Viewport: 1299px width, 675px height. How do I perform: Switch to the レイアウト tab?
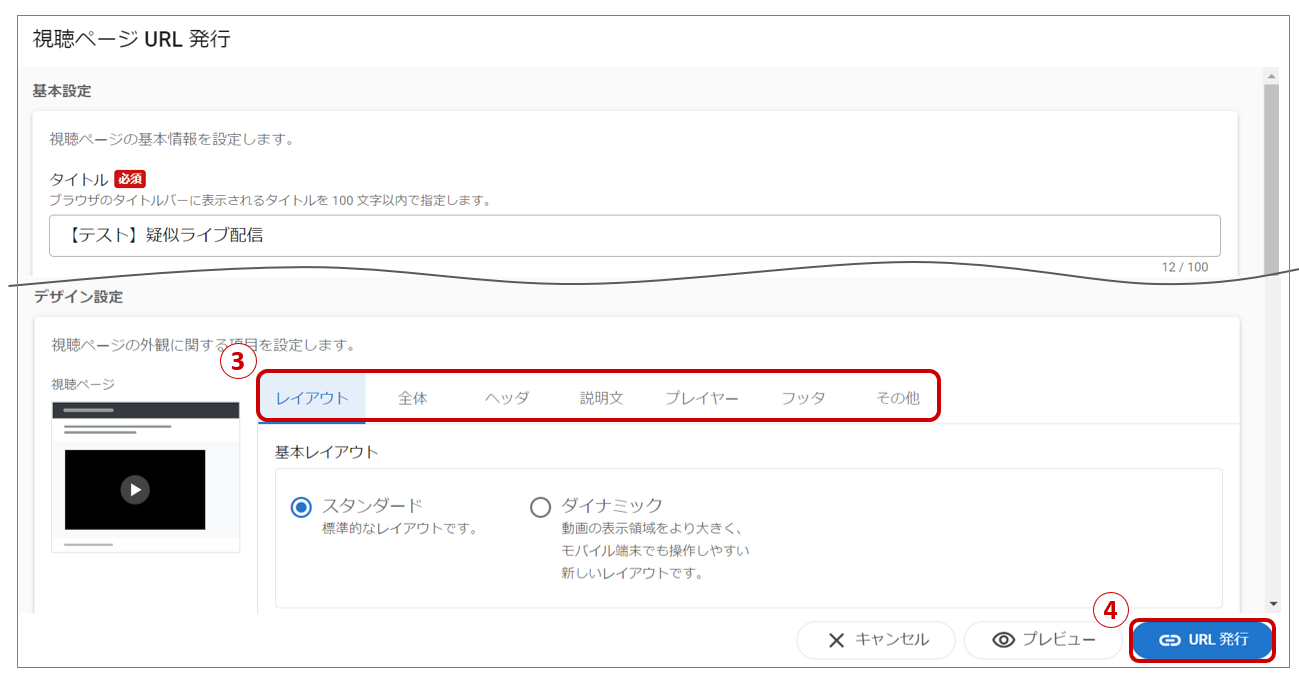click(x=312, y=398)
